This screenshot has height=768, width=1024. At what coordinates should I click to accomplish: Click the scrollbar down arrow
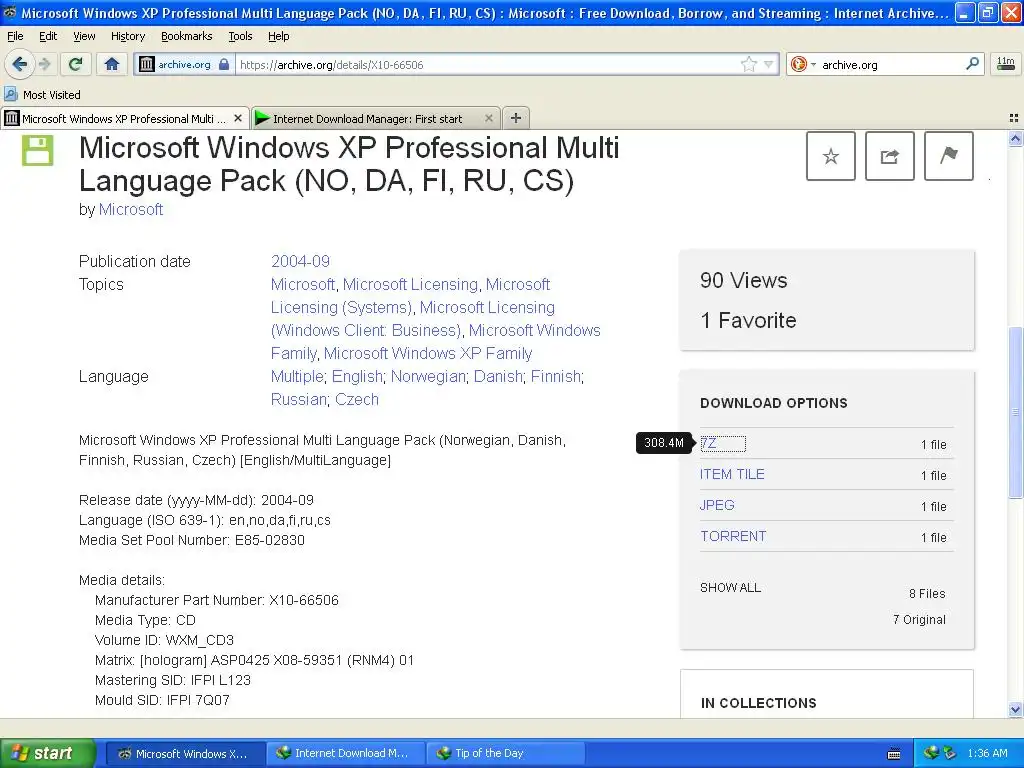click(1015, 709)
